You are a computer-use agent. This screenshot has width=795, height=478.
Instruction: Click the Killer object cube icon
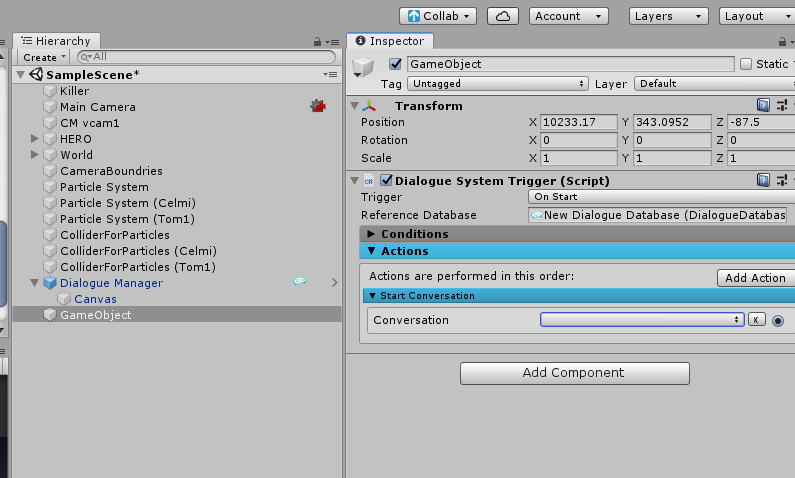click(50, 91)
